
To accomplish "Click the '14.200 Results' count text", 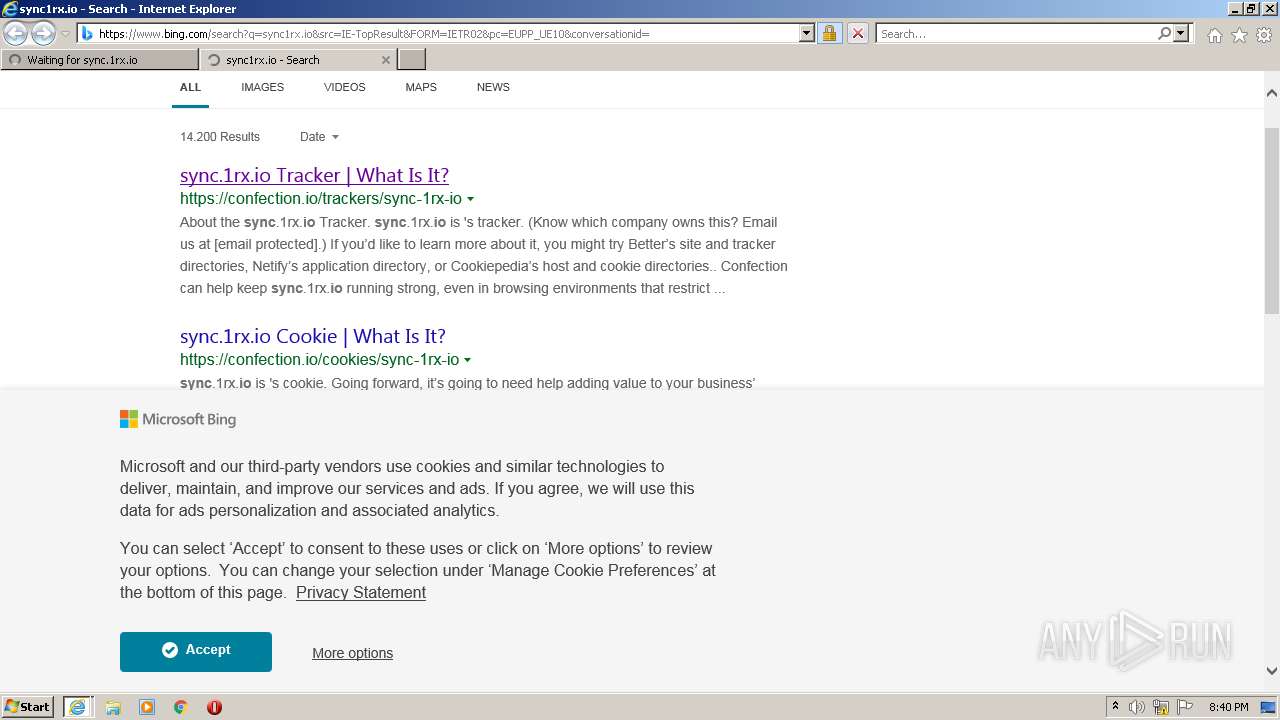I will (x=220, y=137).
